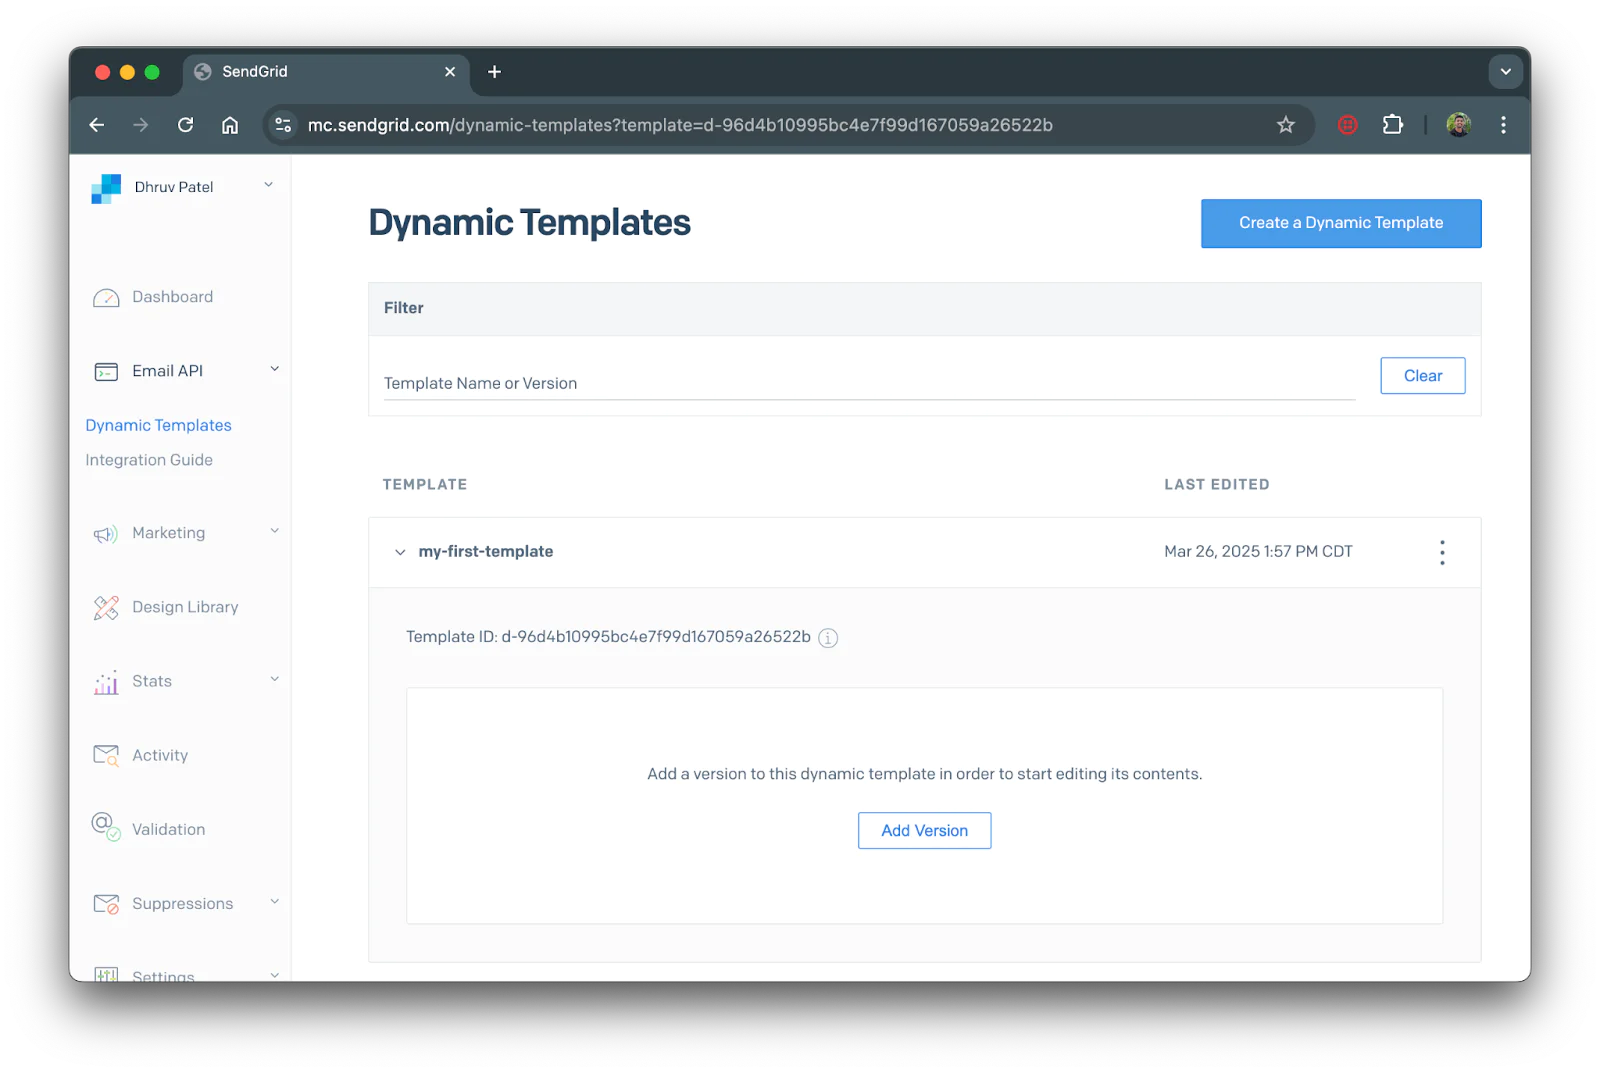The image size is (1600, 1073).
Task: Go to Dashboard menu item
Action: pyautogui.click(x=172, y=298)
